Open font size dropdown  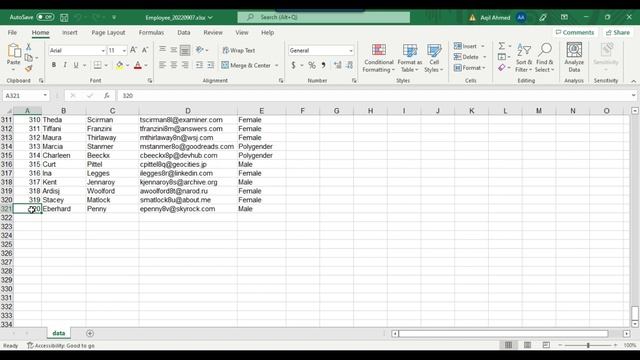(124, 51)
